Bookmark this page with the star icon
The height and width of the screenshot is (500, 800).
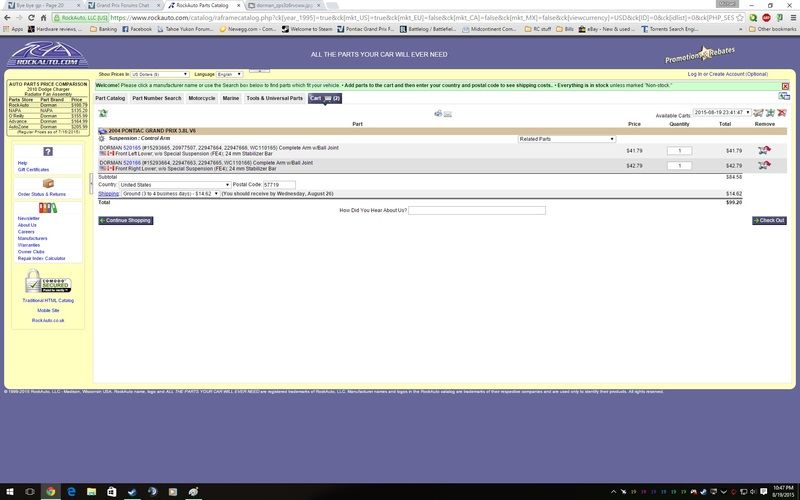point(739,17)
